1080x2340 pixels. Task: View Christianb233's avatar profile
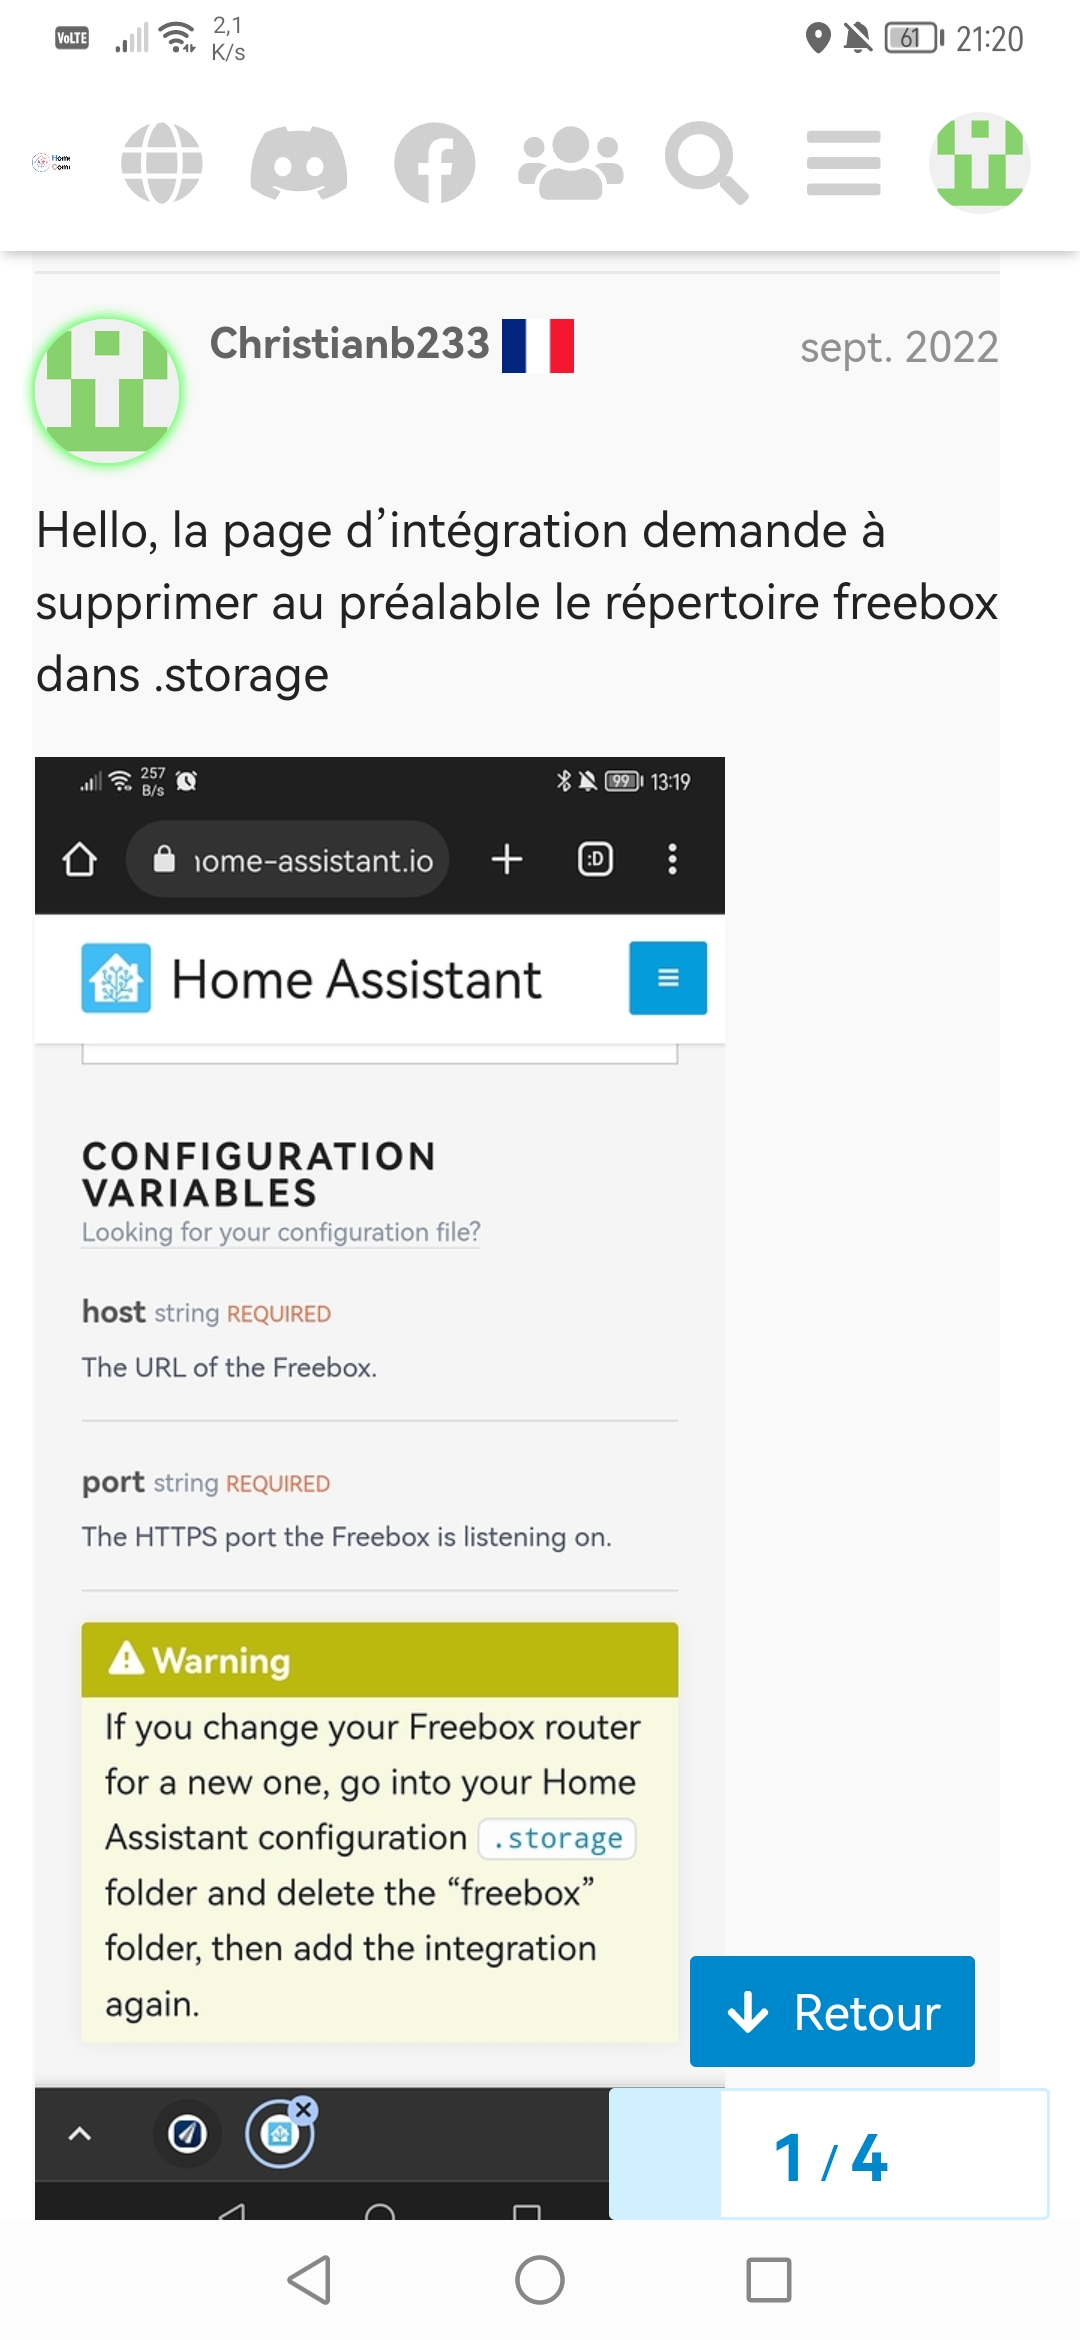(x=107, y=391)
